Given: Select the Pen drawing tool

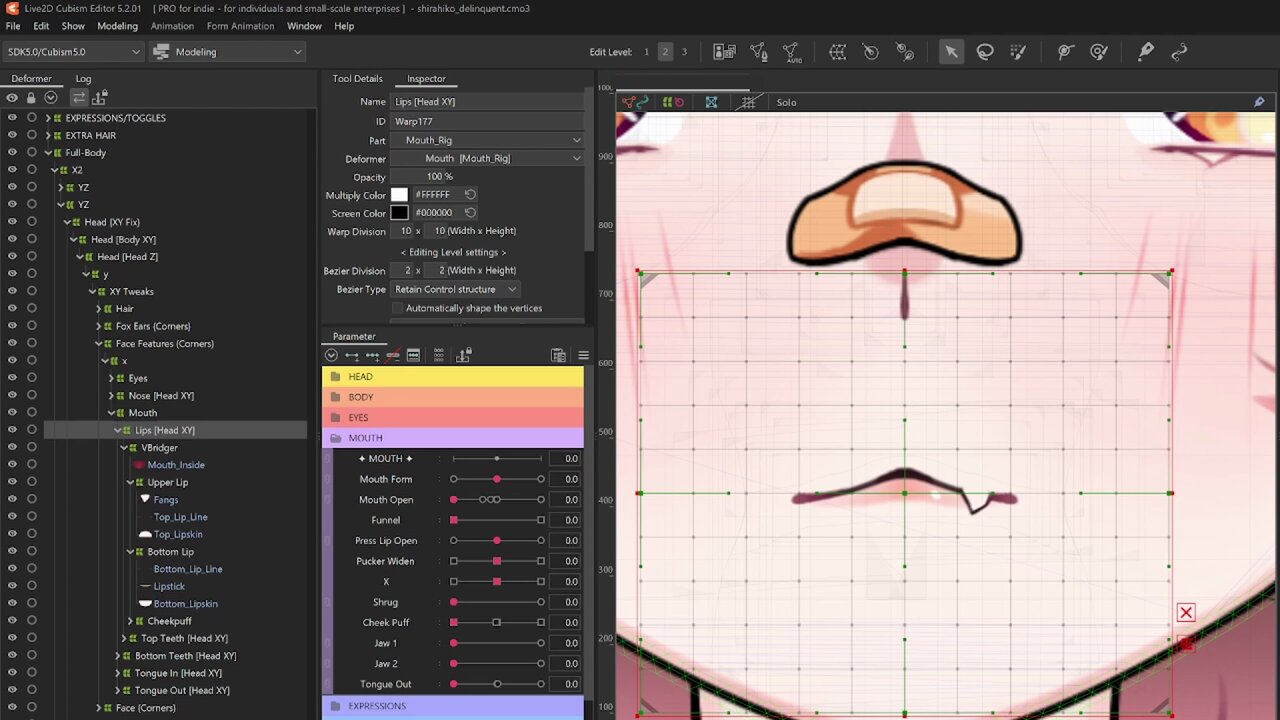Looking at the screenshot, I should pyautogui.click(x=1146, y=52).
